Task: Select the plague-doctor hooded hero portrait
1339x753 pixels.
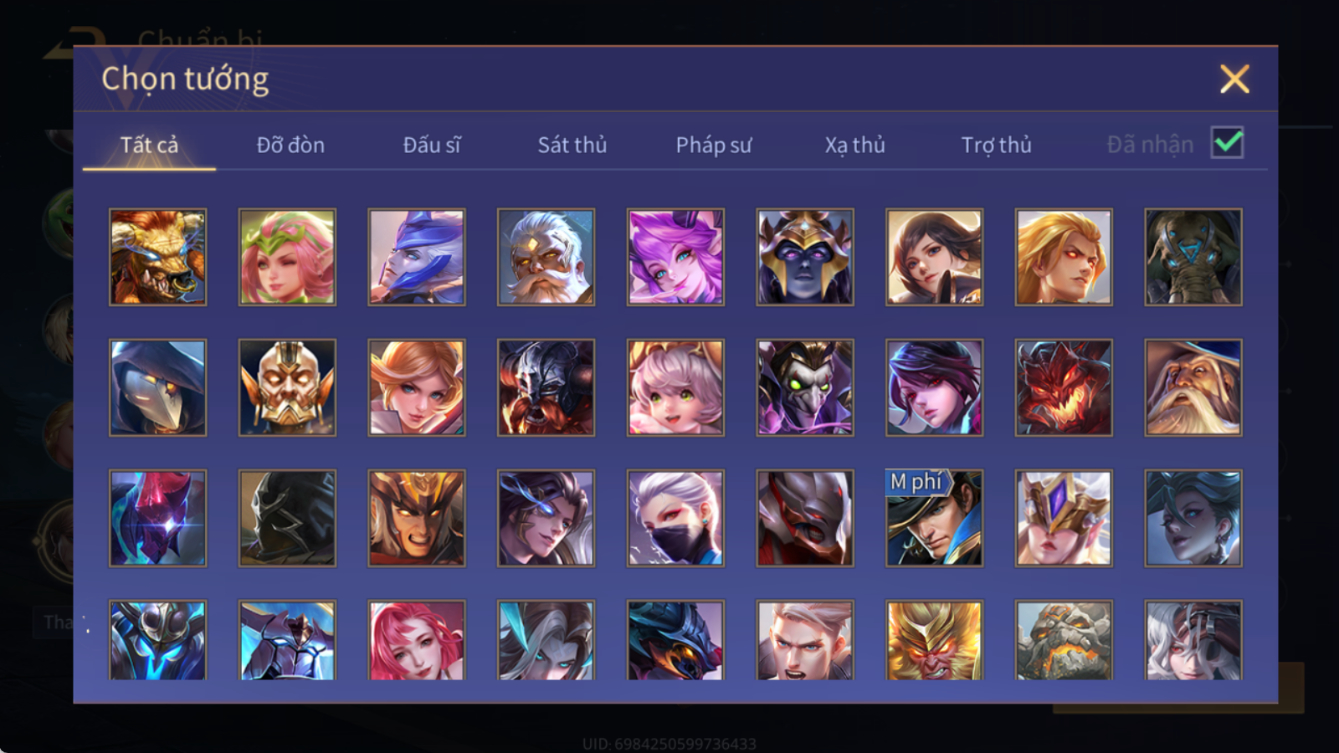Action: pos(158,387)
